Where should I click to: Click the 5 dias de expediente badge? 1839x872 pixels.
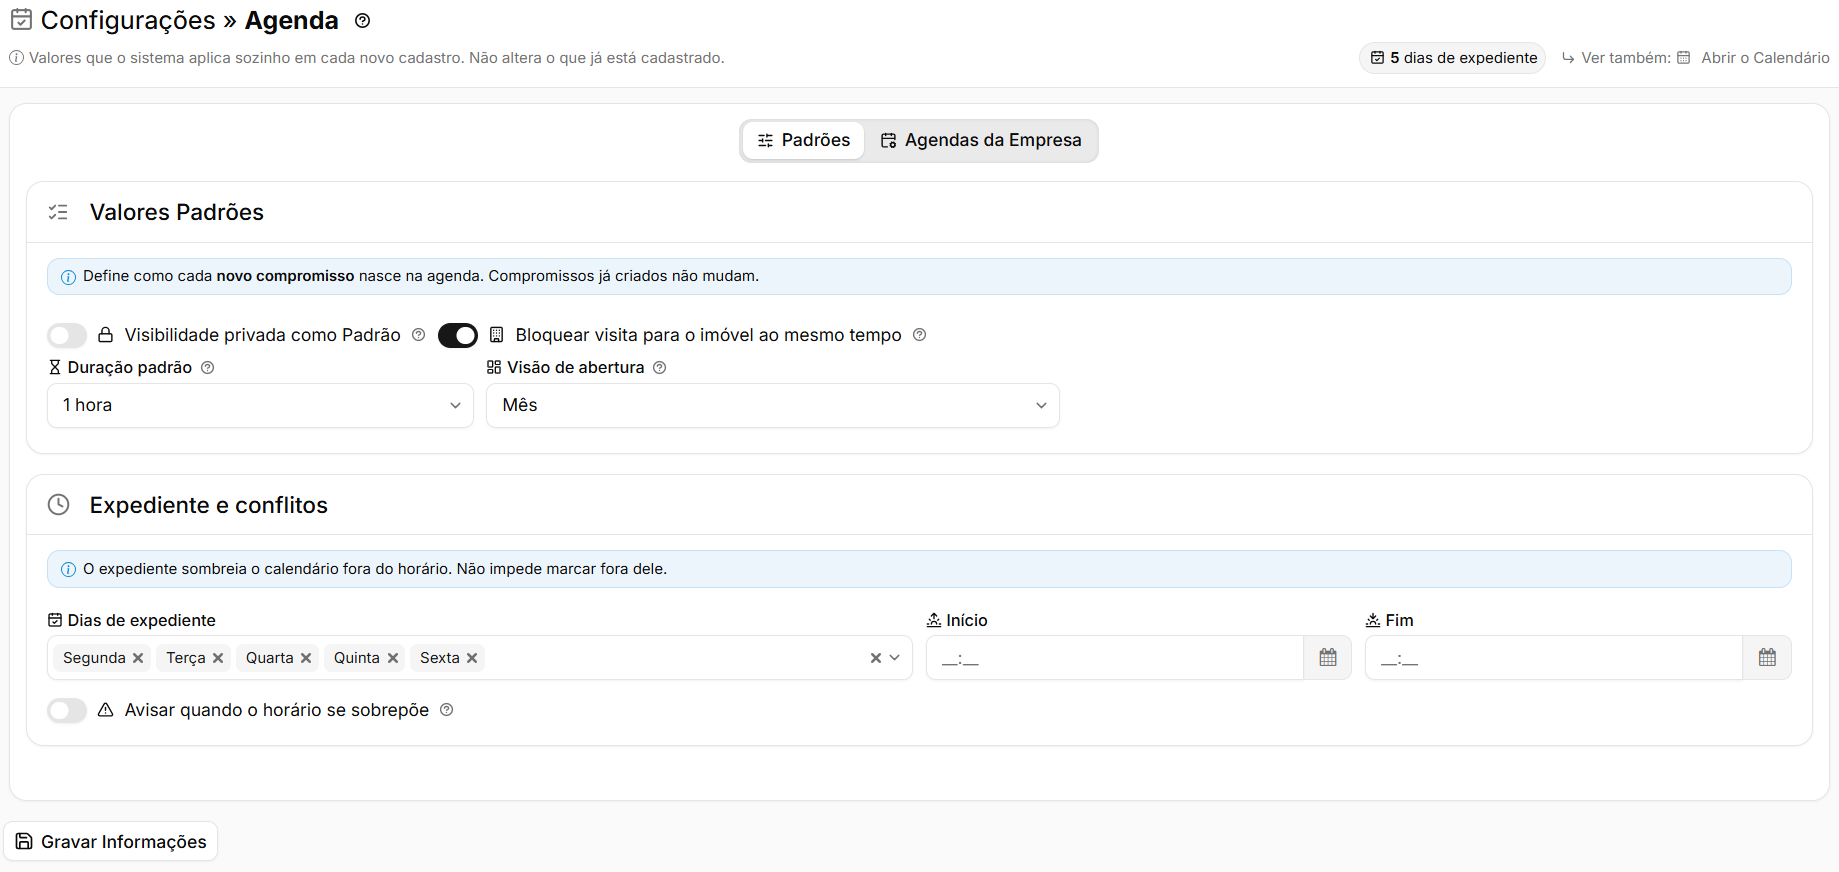click(x=1453, y=58)
